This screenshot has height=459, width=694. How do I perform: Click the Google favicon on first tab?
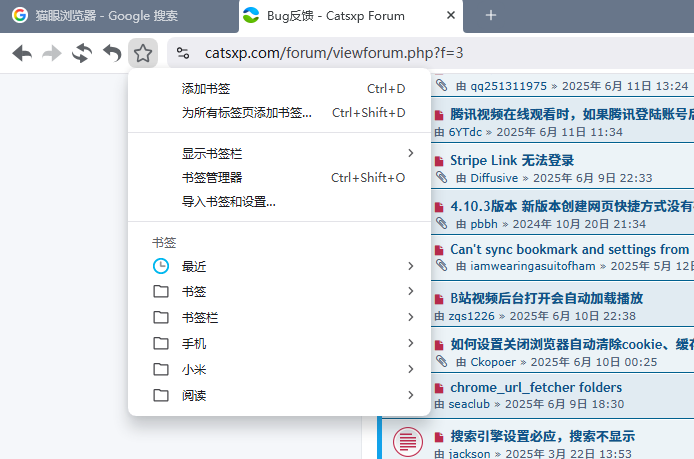point(19,15)
